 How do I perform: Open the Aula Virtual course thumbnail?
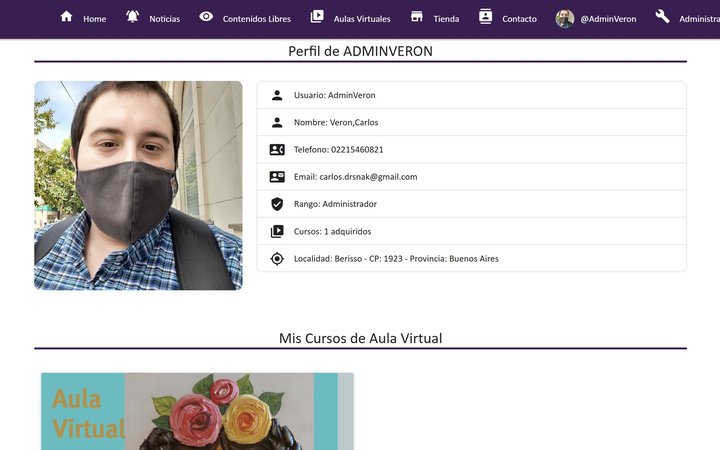click(197, 411)
